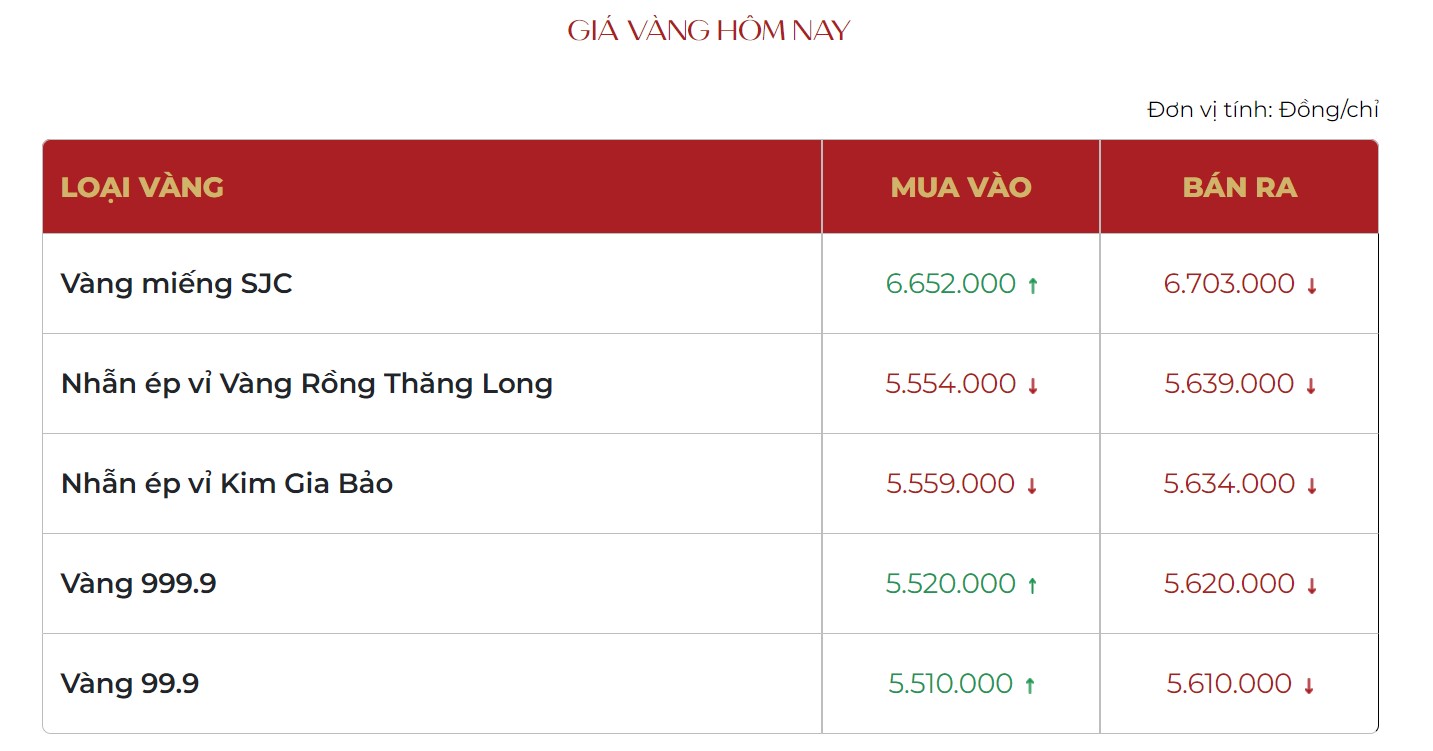Click red down arrow beside 5.639.000
This screenshot has width=1433, height=751.
click(1311, 386)
